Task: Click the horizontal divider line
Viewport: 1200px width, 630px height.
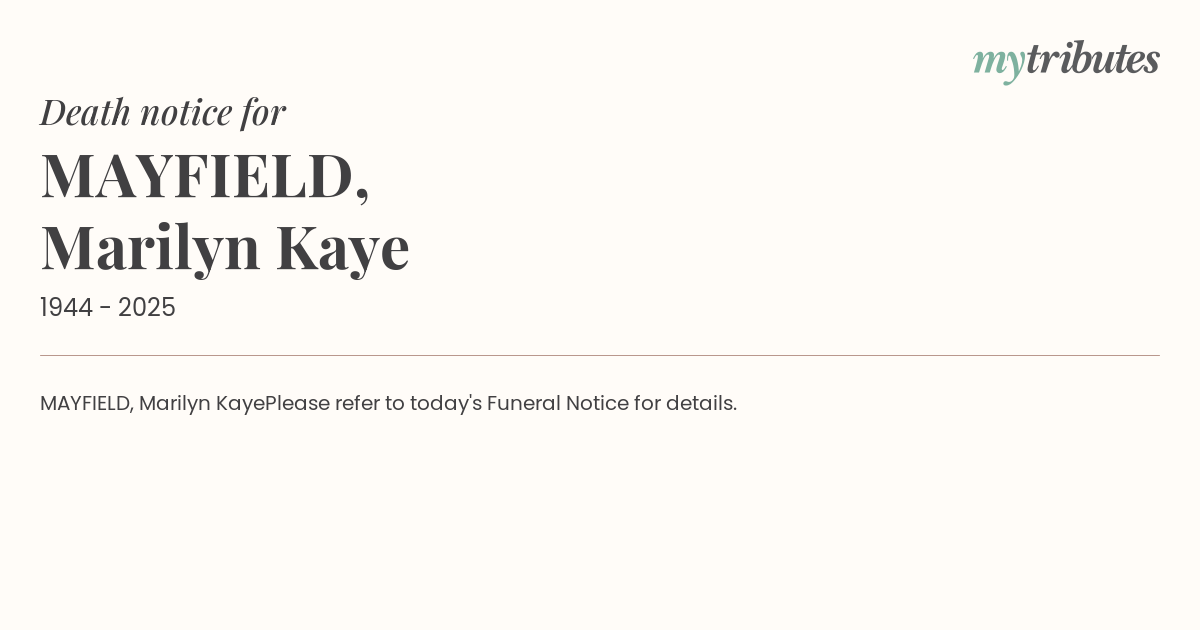Action: pyautogui.click(x=600, y=355)
